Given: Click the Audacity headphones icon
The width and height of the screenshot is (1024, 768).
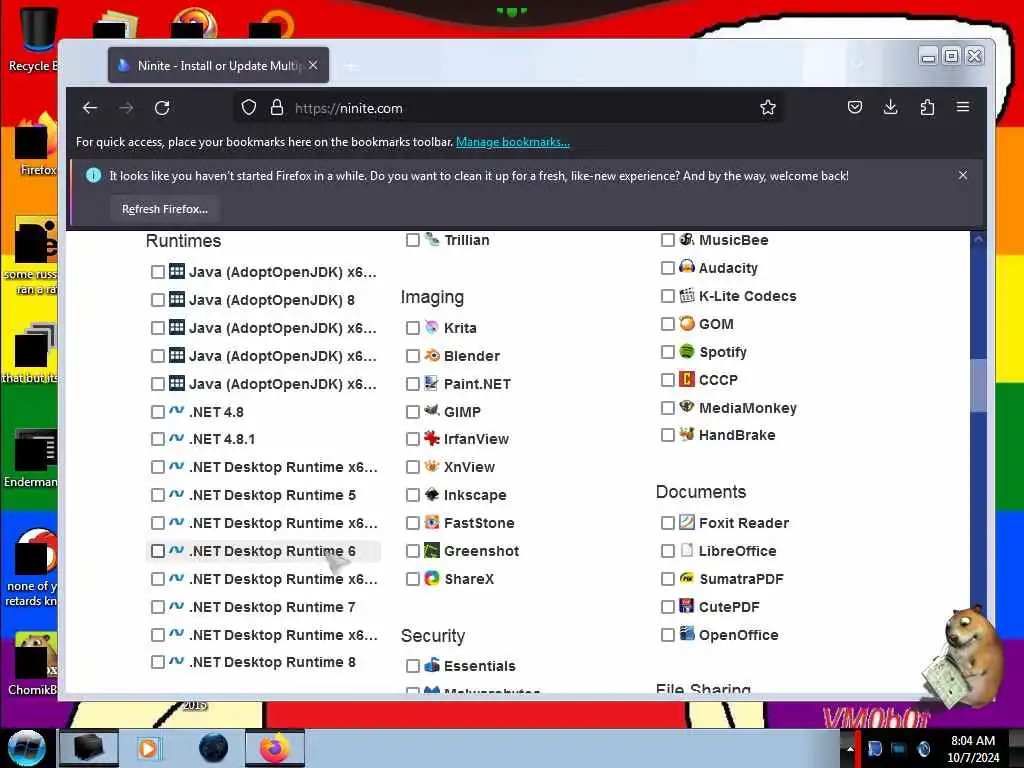Looking at the screenshot, I should [x=686, y=267].
